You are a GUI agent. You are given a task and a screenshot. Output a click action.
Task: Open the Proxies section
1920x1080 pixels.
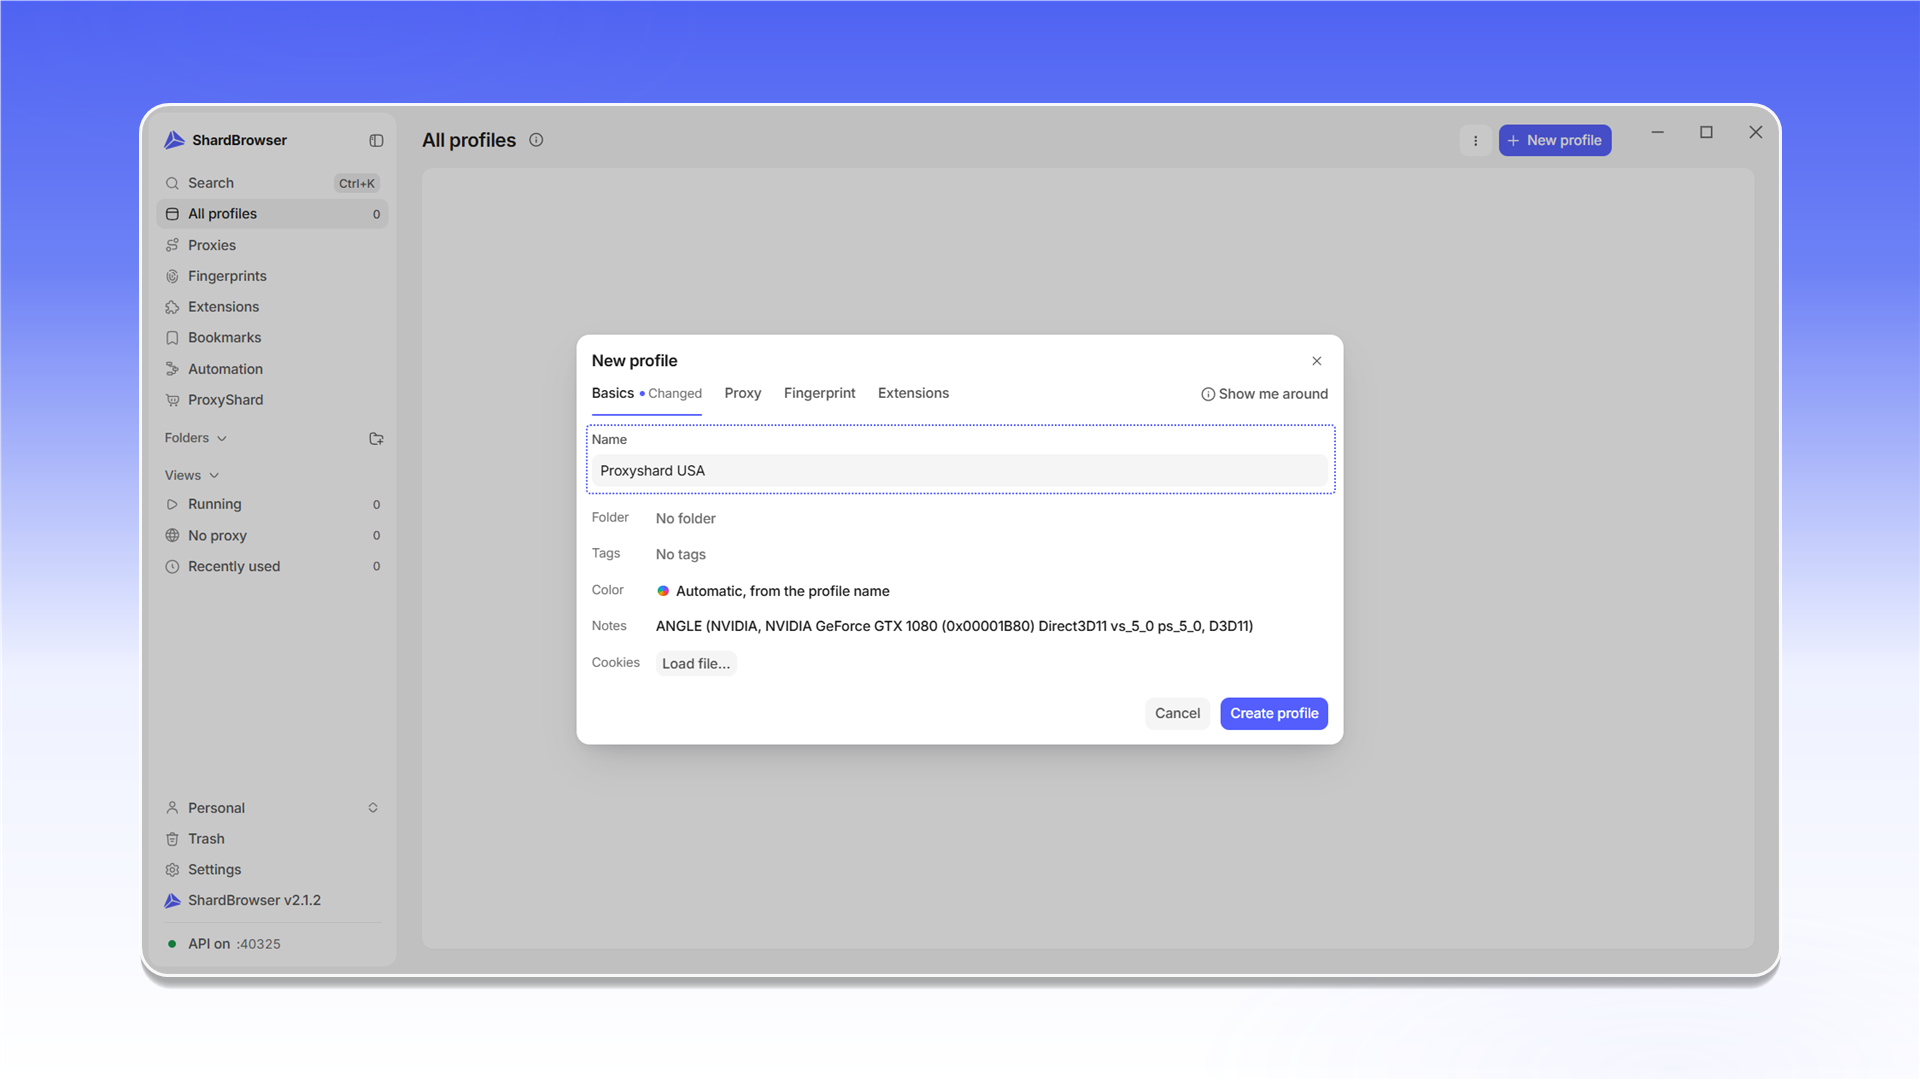pyautogui.click(x=272, y=245)
